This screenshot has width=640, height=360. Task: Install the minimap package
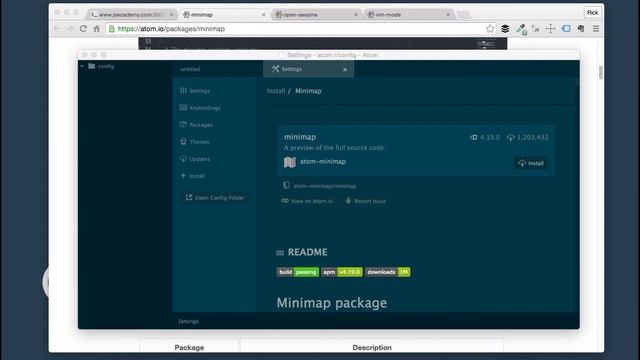pyautogui.click(x=531, y=163)
